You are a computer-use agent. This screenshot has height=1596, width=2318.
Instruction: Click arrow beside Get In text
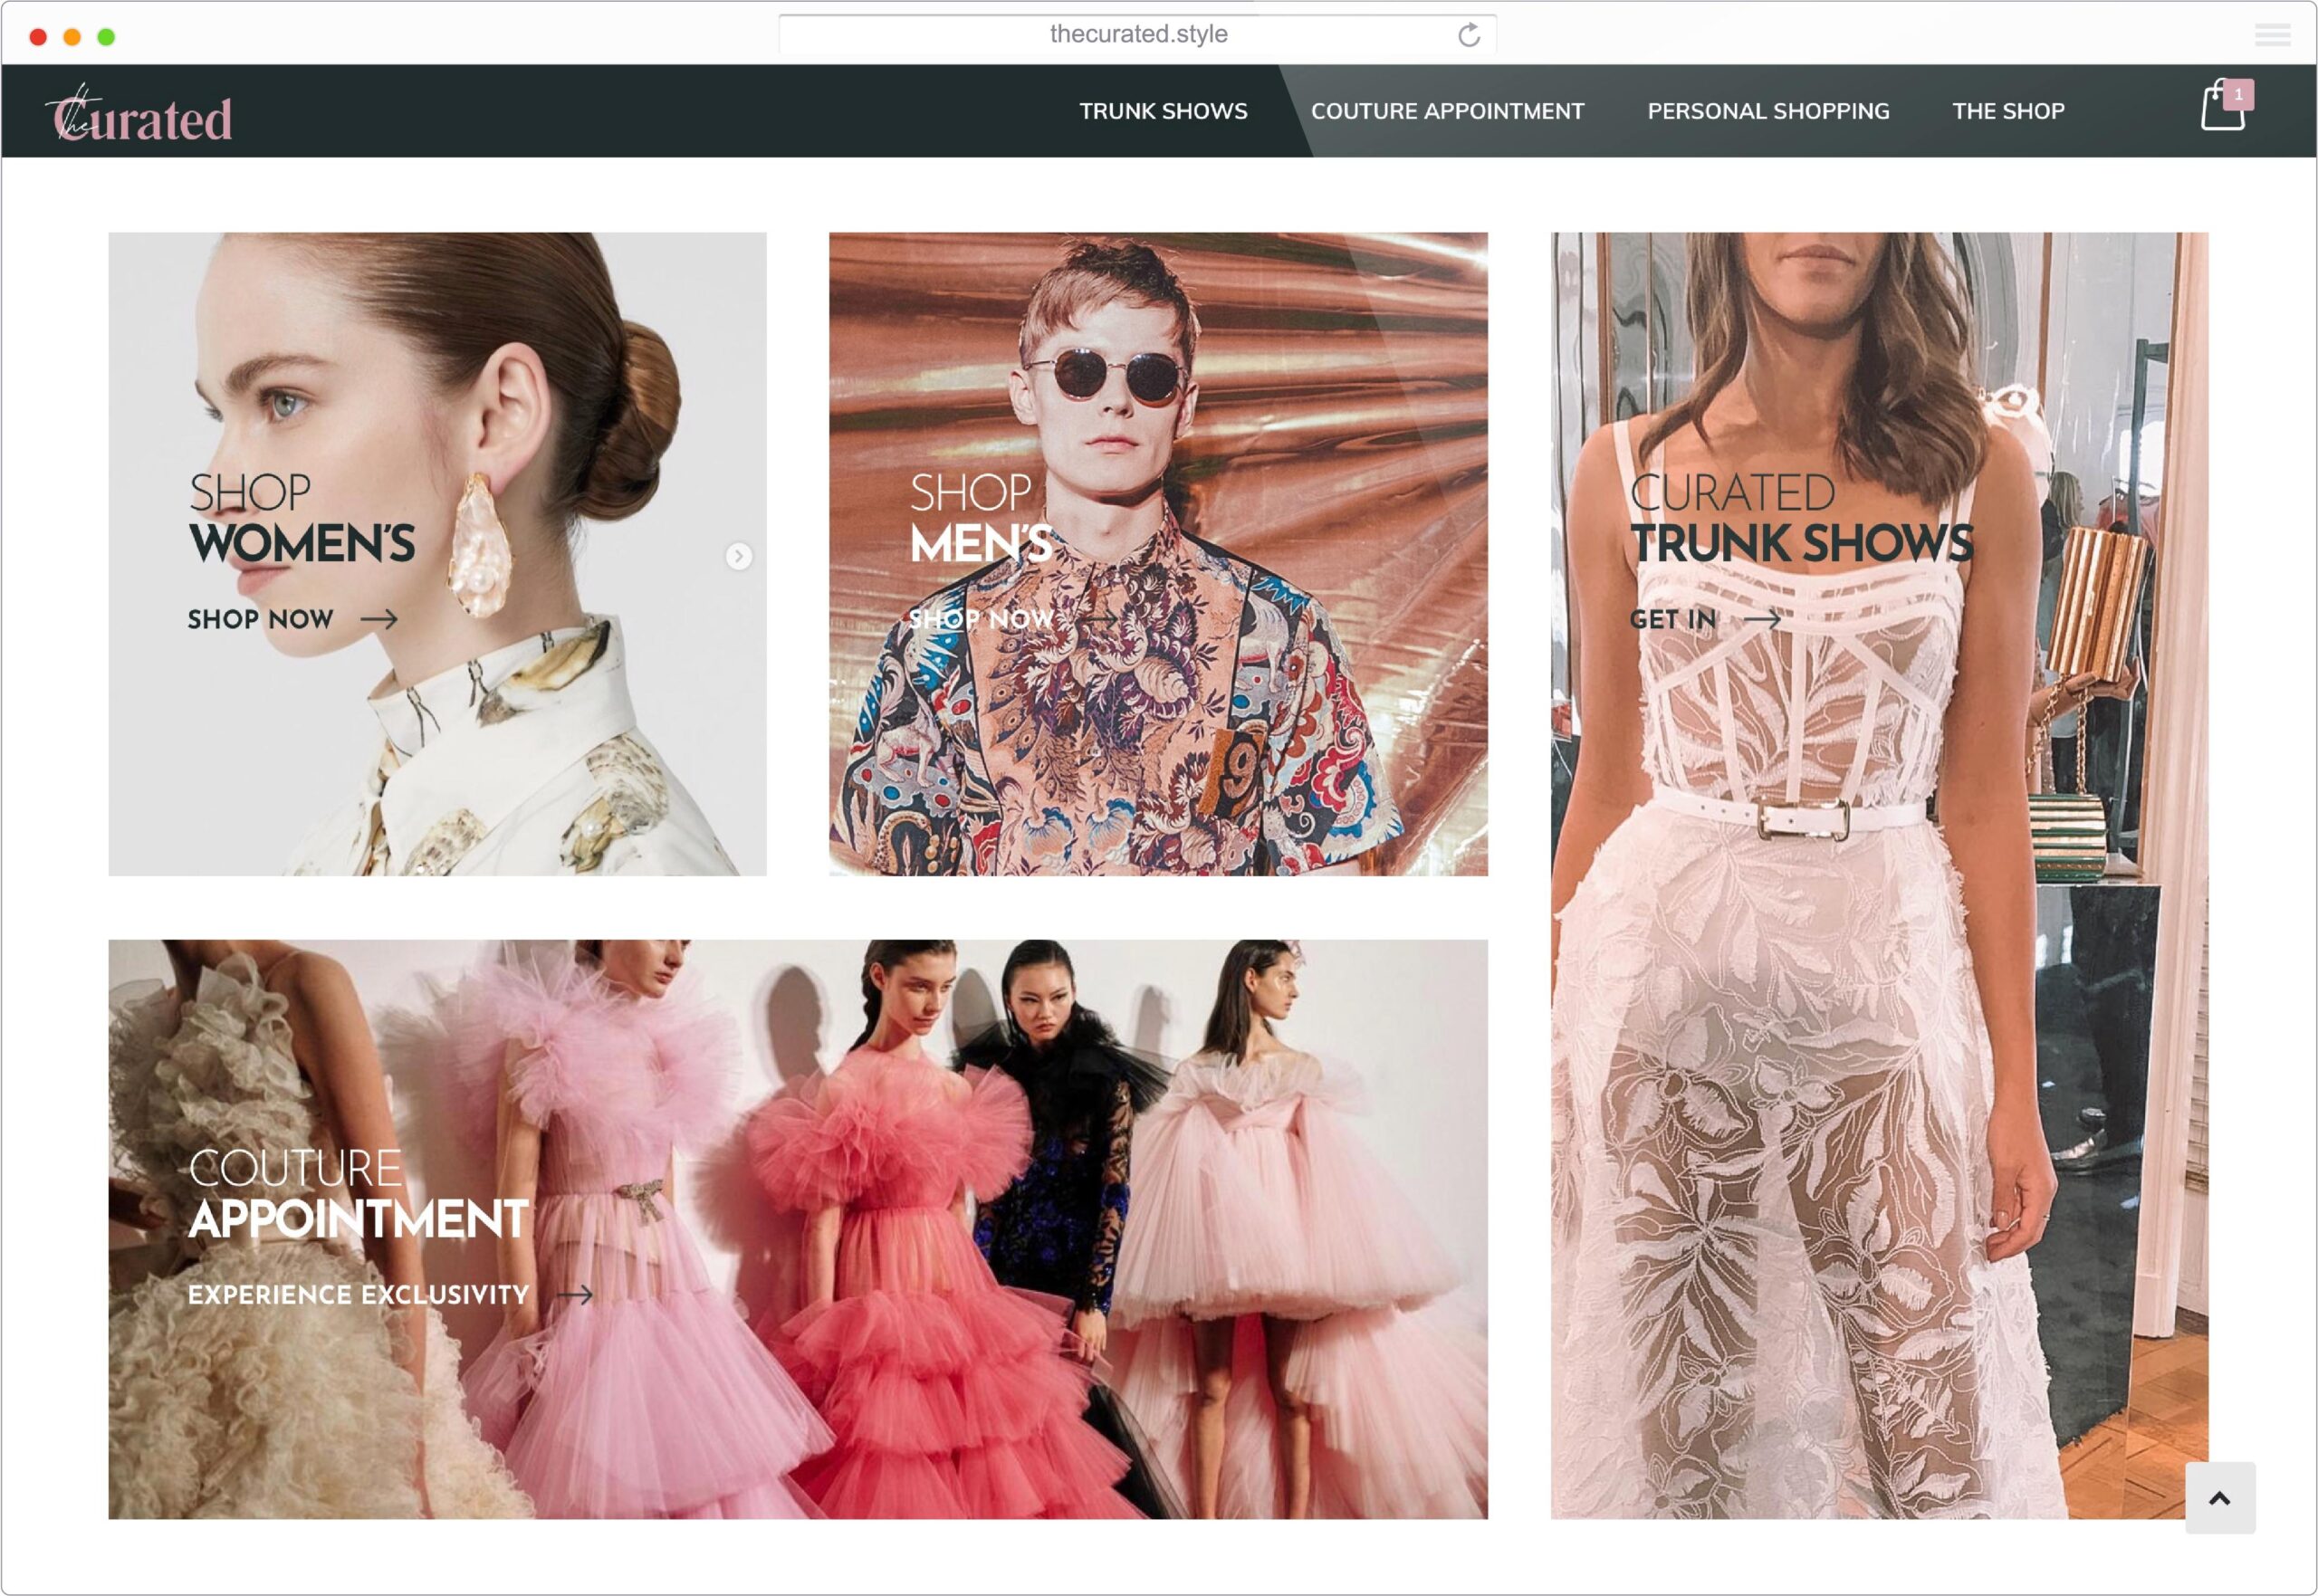pos(1762,620)
